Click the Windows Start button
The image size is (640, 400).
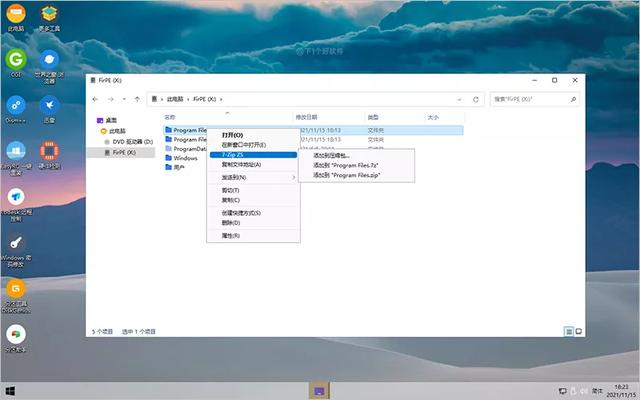point(11,389)
